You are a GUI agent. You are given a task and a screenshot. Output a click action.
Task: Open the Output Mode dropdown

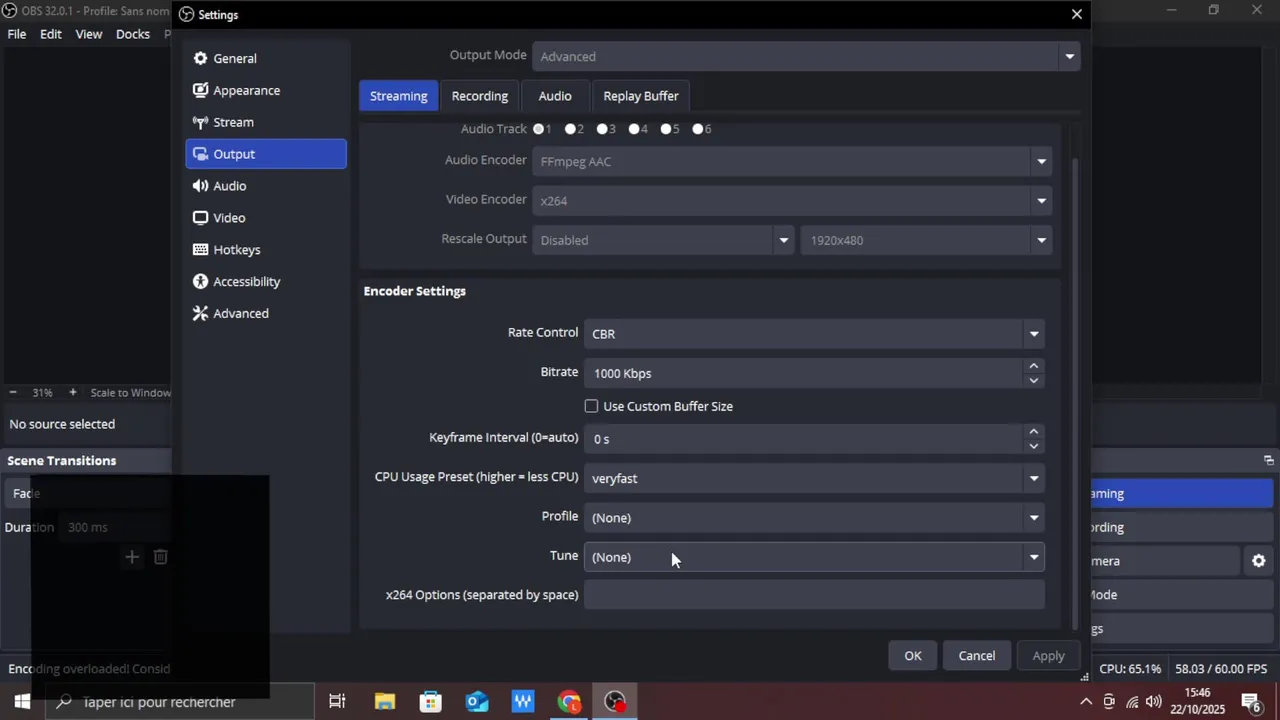point(806,56)
